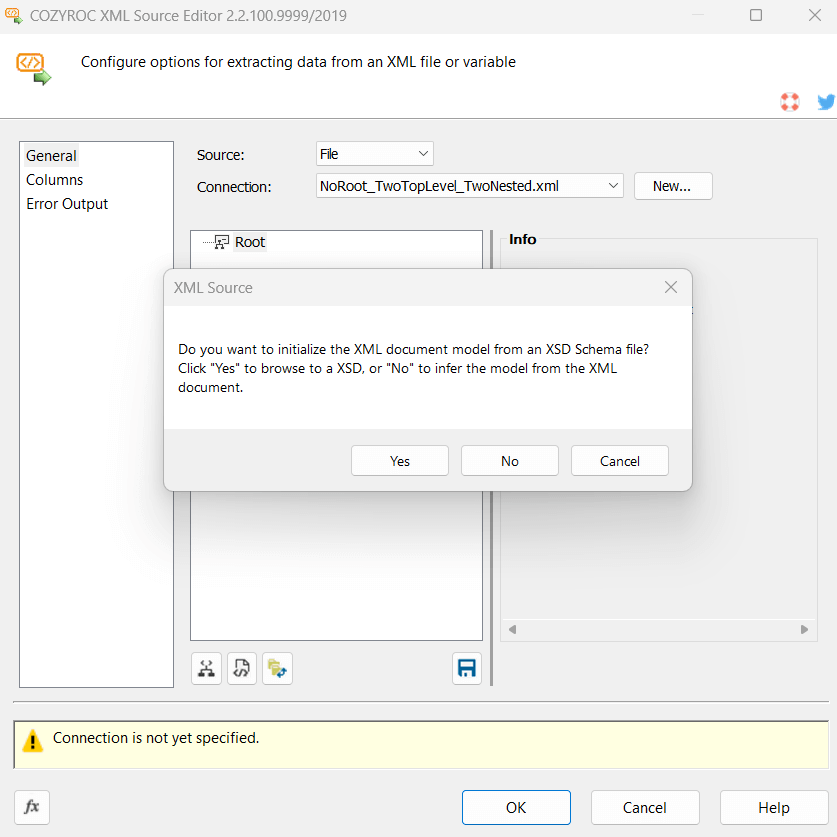Open the Error Output page
The height and width of the screenshot is (837, 837).
point(67,204)
